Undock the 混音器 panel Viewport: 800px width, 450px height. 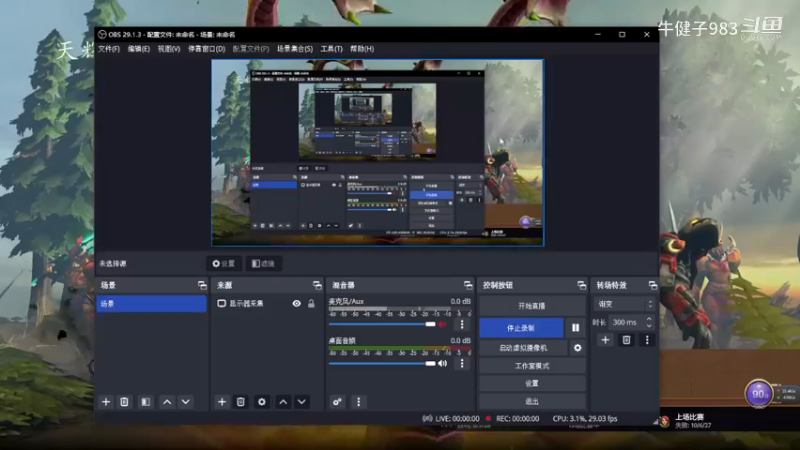coord(468,285)
